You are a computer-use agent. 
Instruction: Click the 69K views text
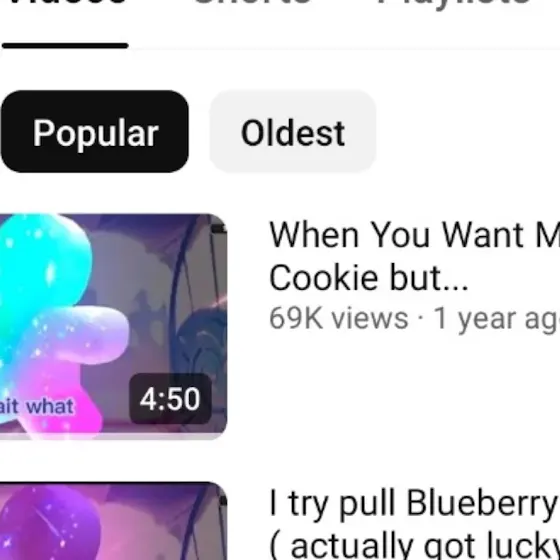[339, 318]
